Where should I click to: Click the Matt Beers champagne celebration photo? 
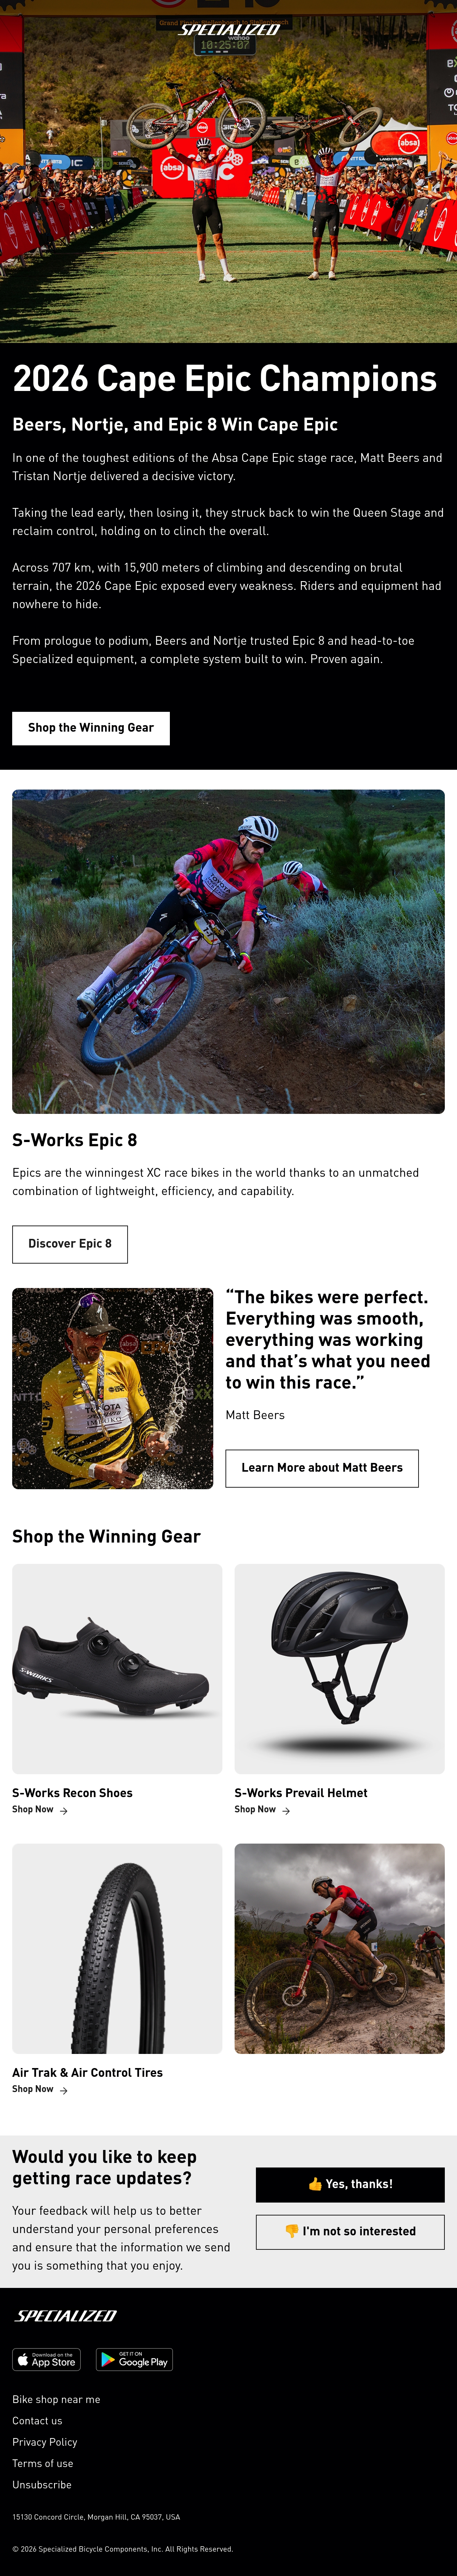113,1388
